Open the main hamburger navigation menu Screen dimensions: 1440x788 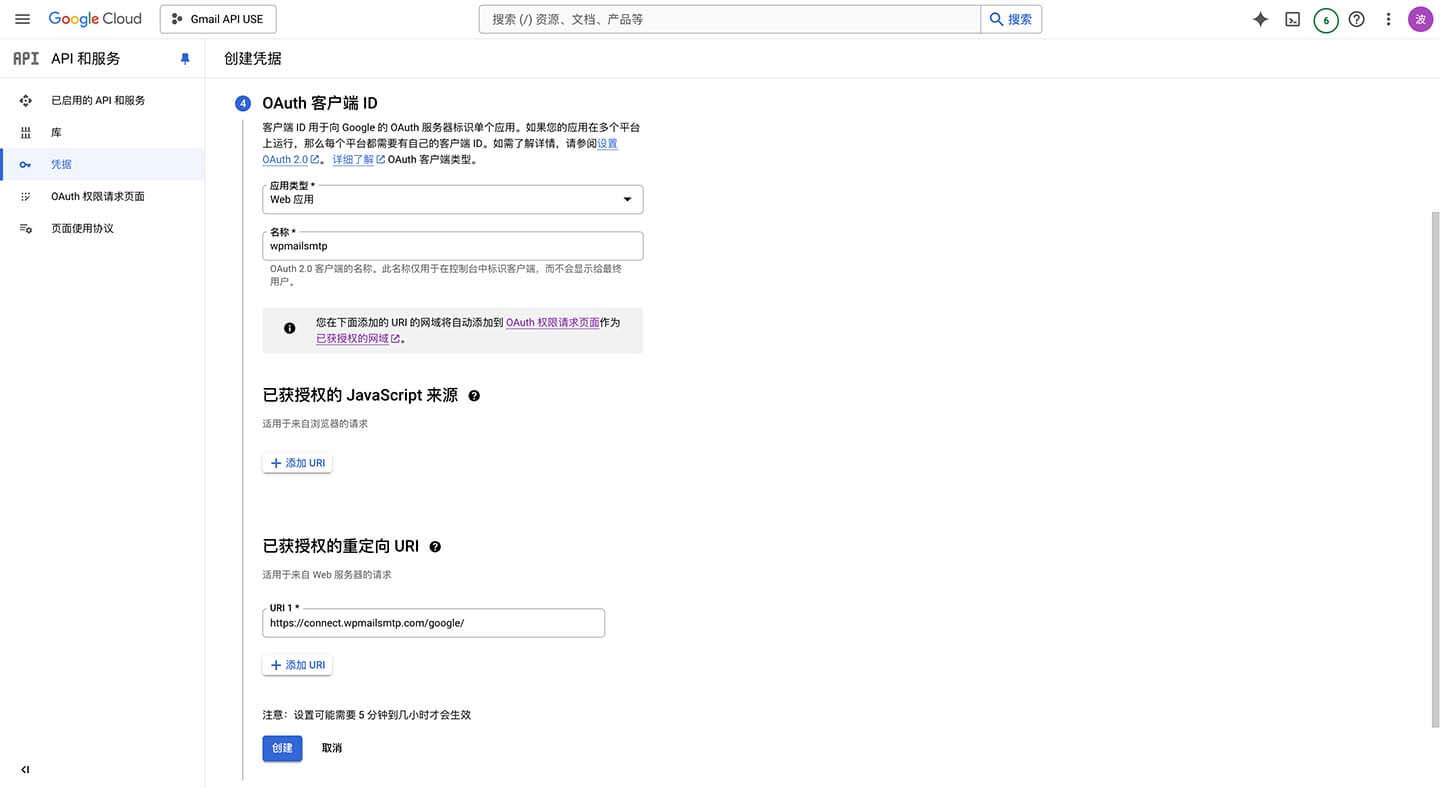(x=22, y=19)
